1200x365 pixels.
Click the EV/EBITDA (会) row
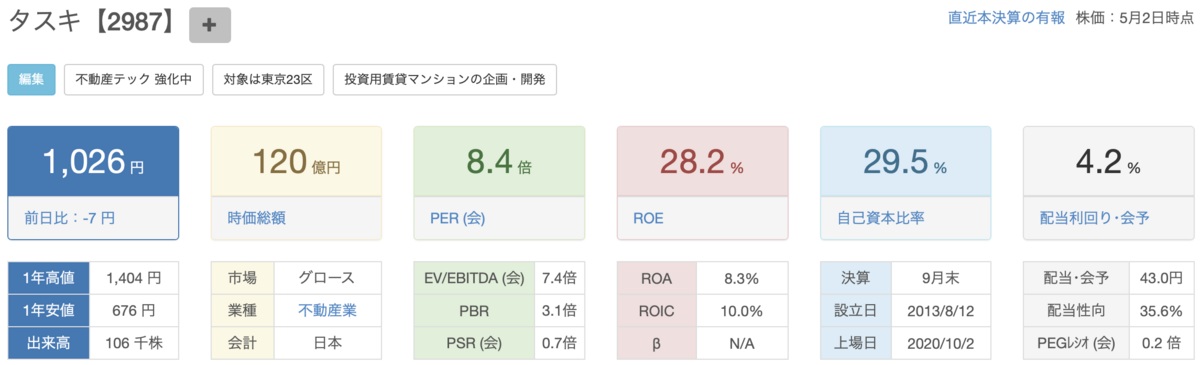tap(499, 277)
